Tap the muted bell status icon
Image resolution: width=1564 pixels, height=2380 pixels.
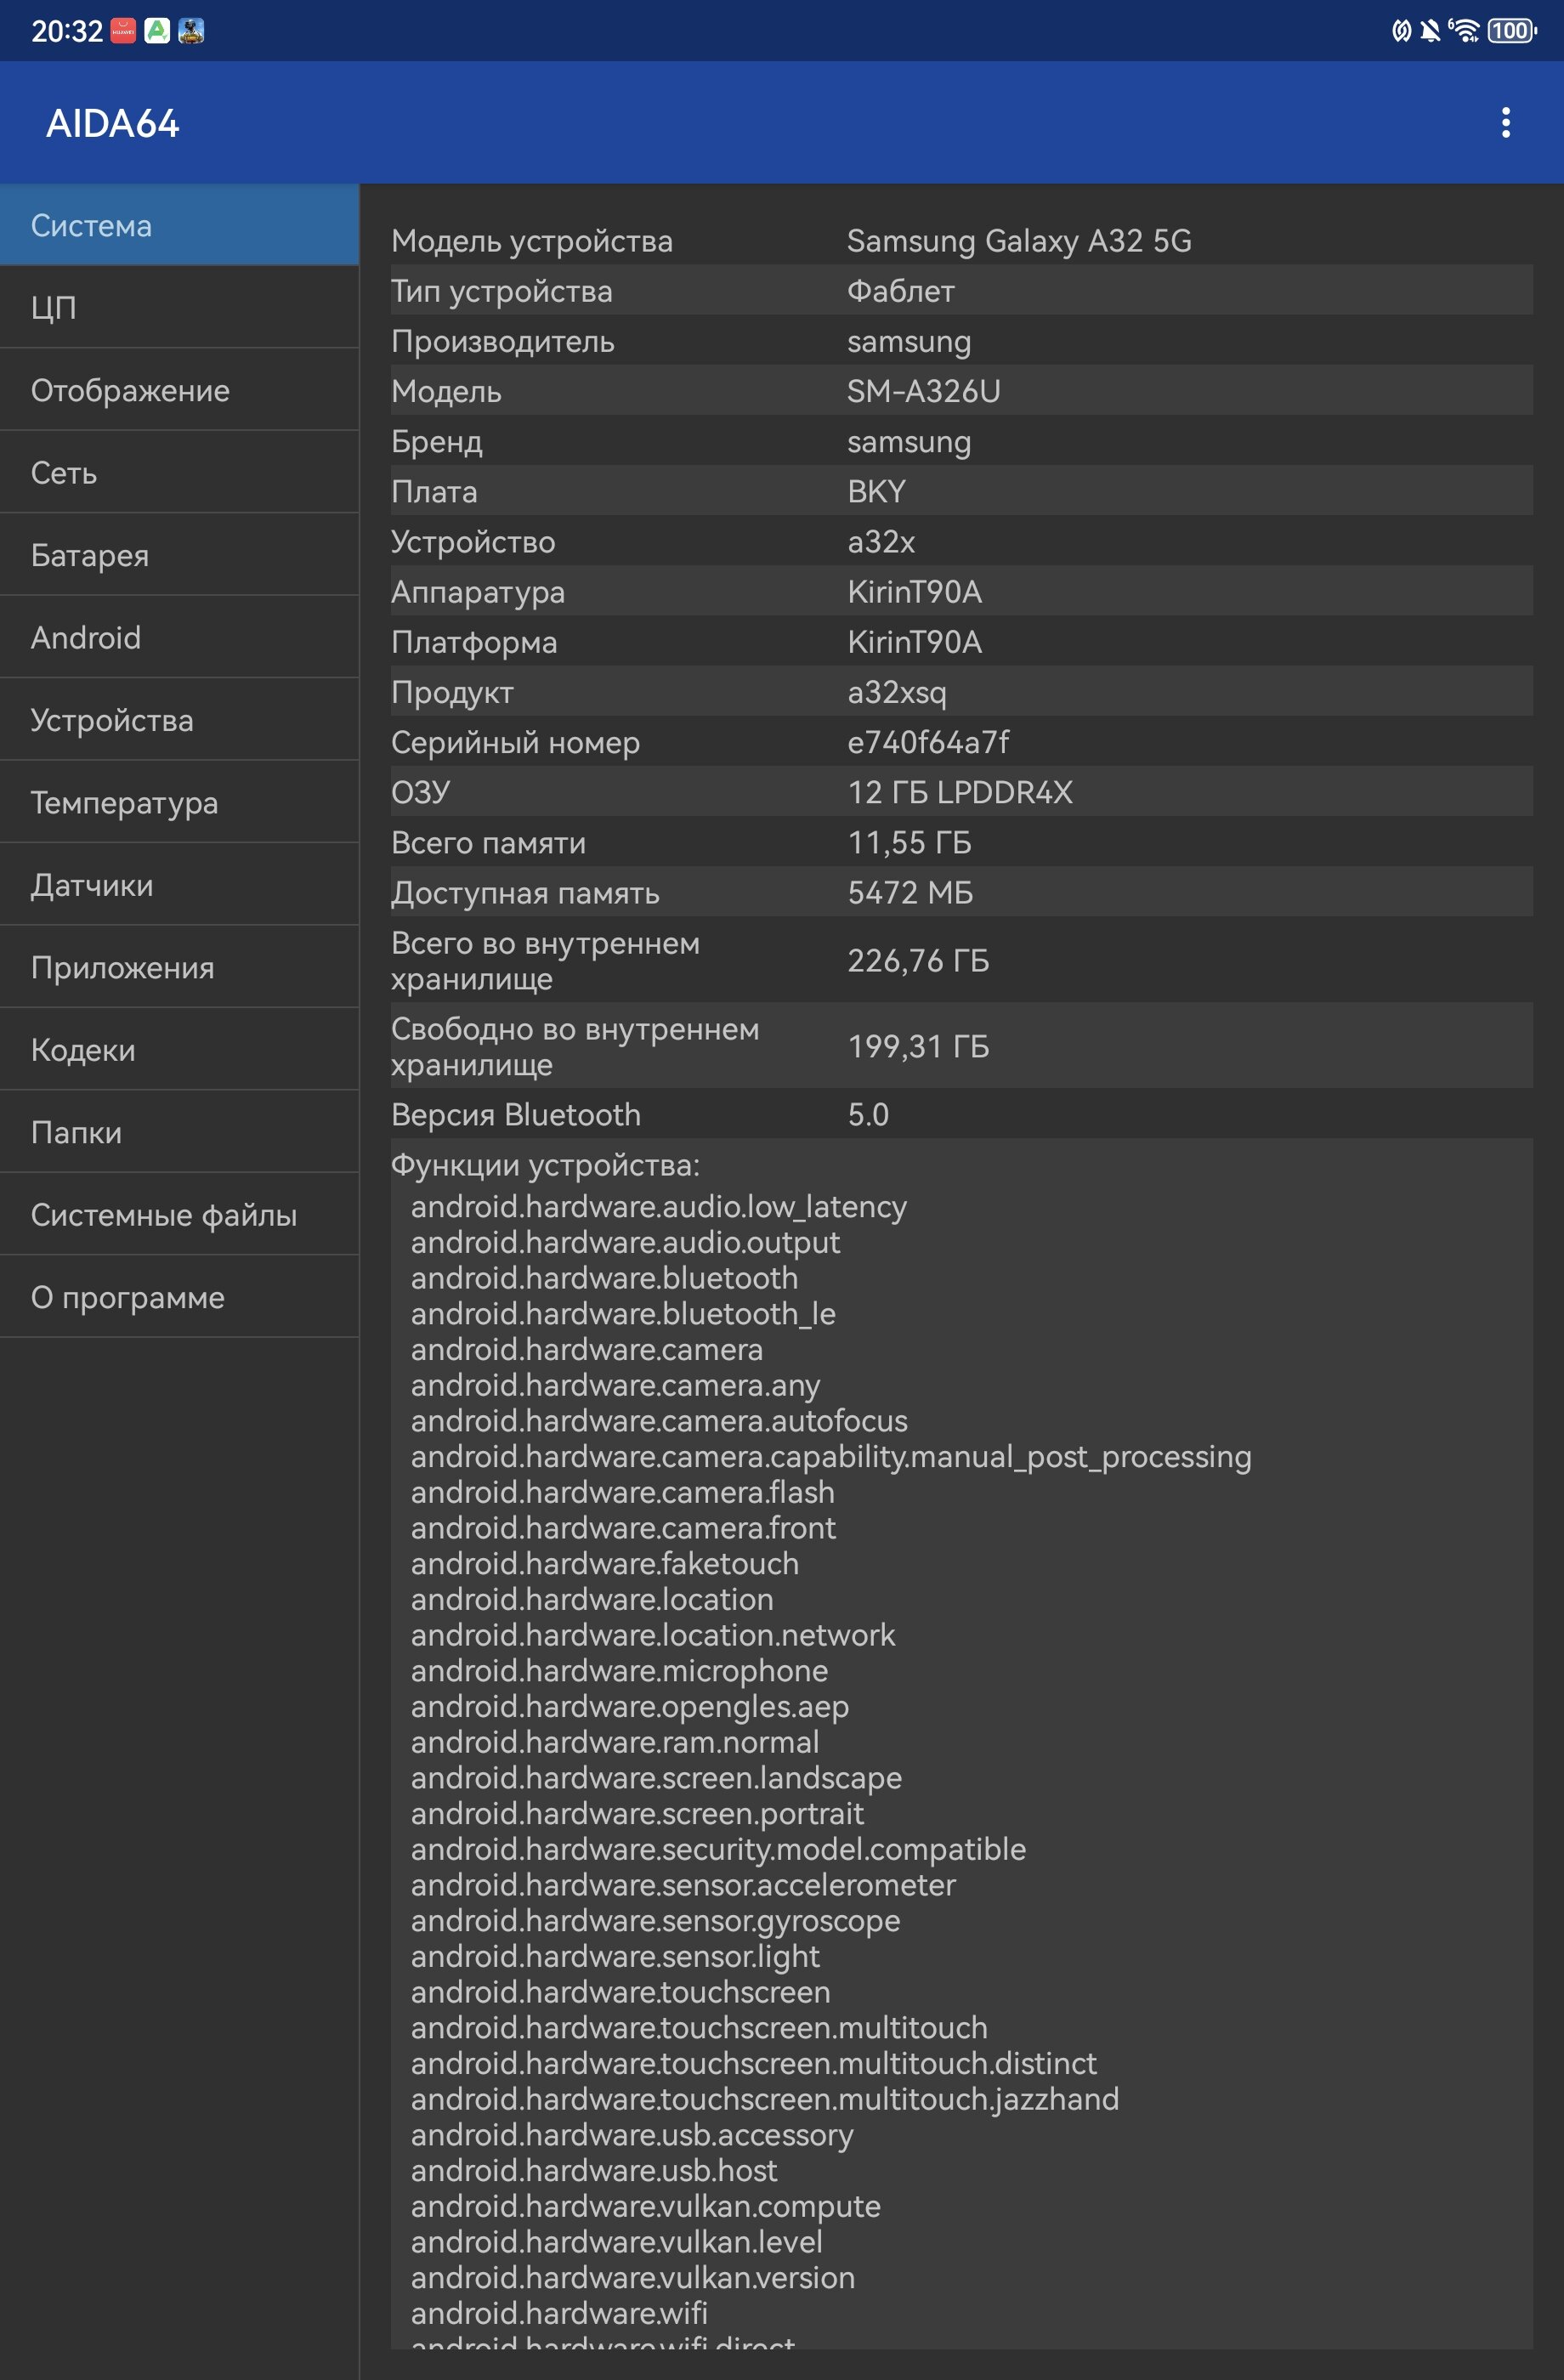tap(1430, 31)
